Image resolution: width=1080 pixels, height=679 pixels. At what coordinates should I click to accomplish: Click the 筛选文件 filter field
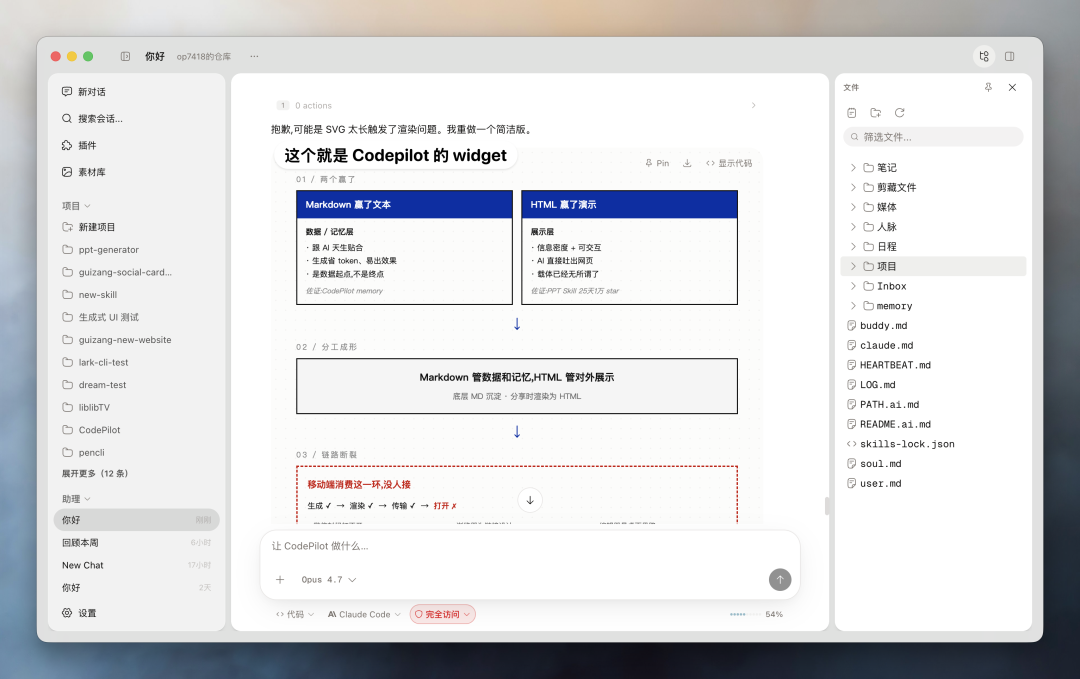pyautogui.click(x=933, y=137)
